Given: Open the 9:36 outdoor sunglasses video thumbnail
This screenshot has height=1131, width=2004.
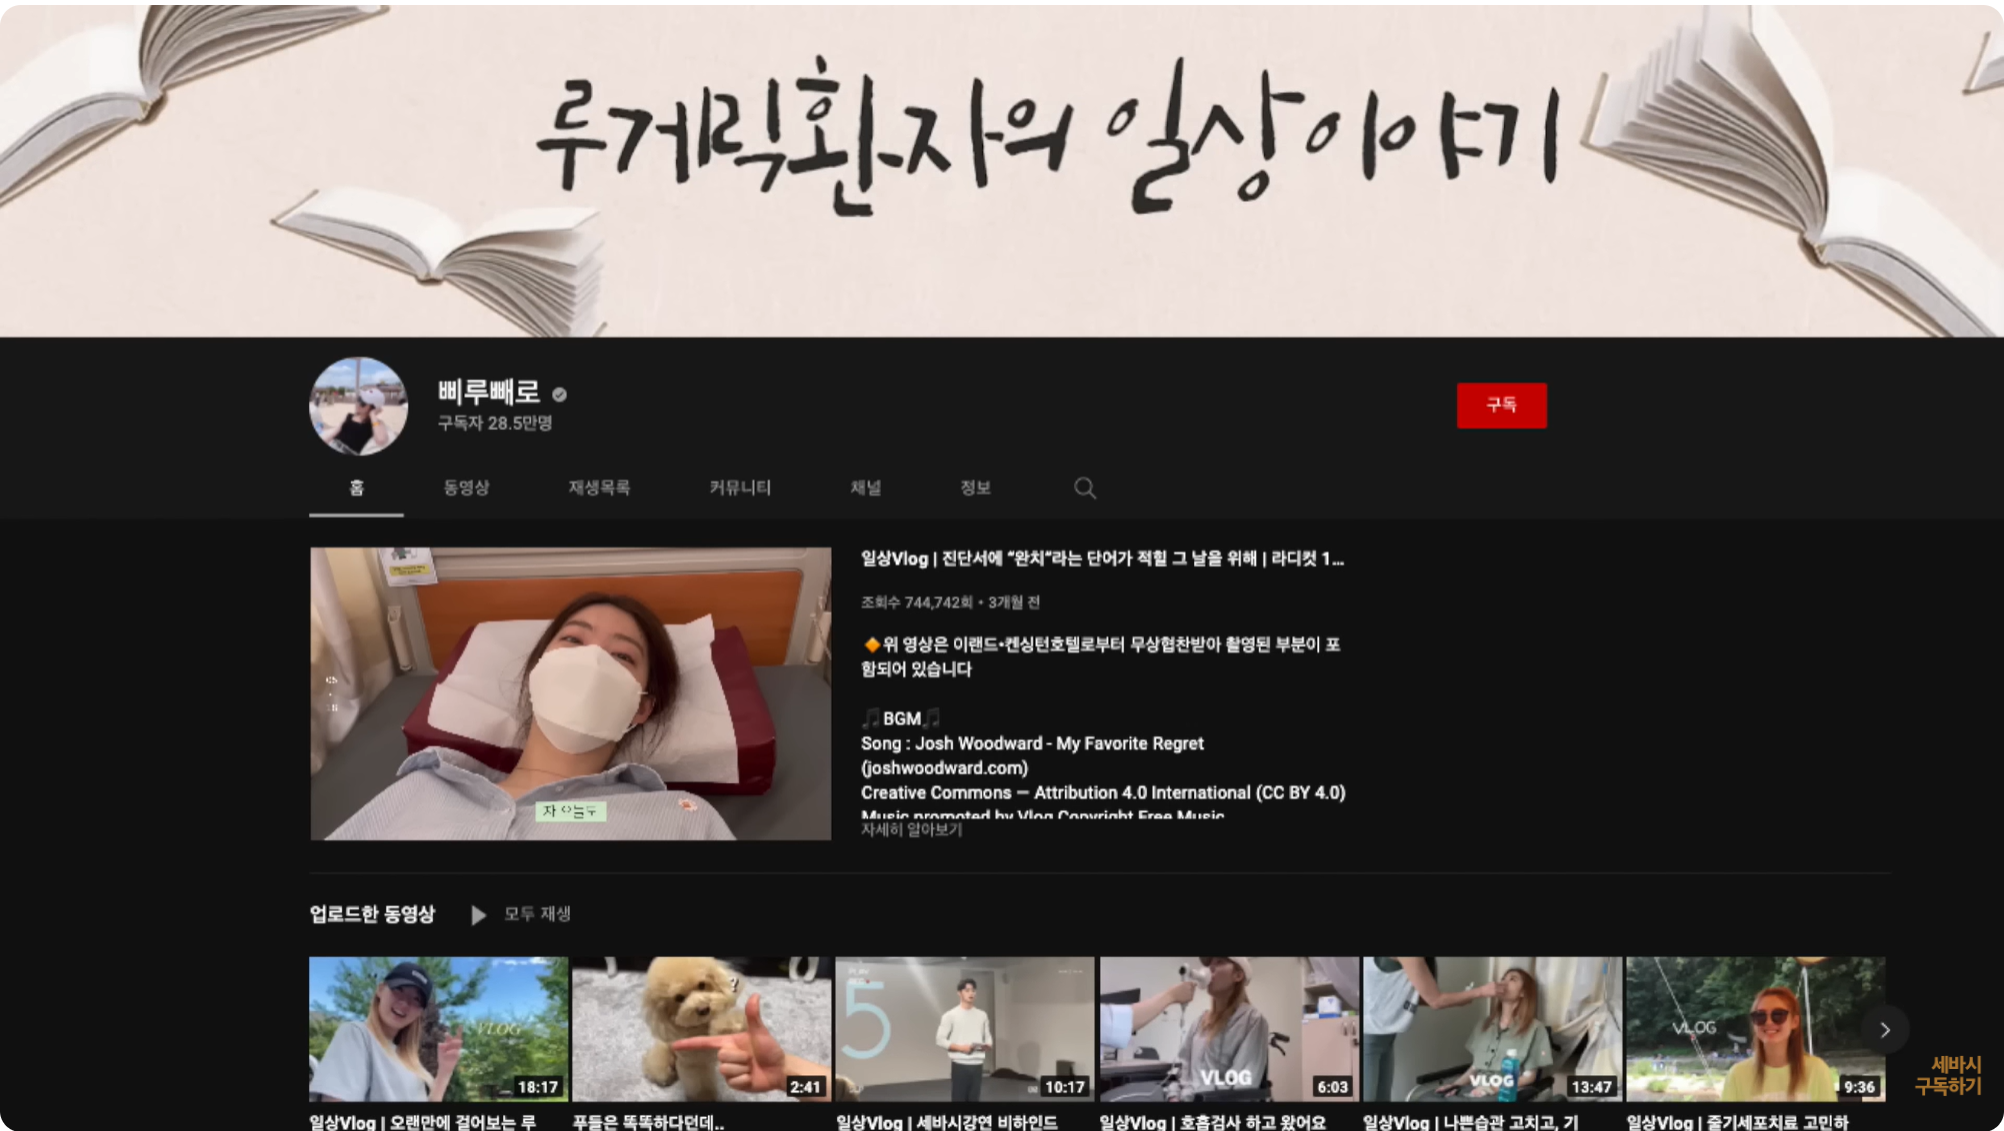Looking at the screenshot, I should [1755, 1029].
